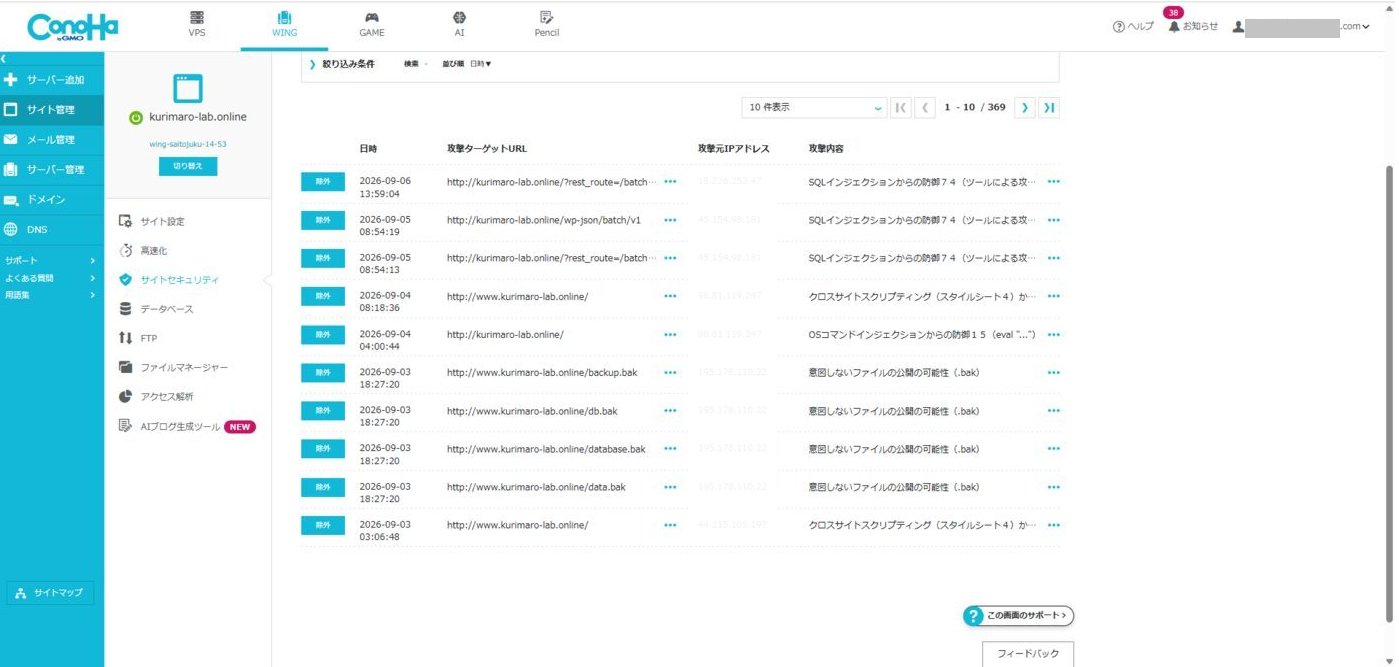Click 除外 for the 2026-09-06 13:59:04 entry
Image resolution: width=1399 pixels, height=667 pixels.
click(x=323, y=181)
